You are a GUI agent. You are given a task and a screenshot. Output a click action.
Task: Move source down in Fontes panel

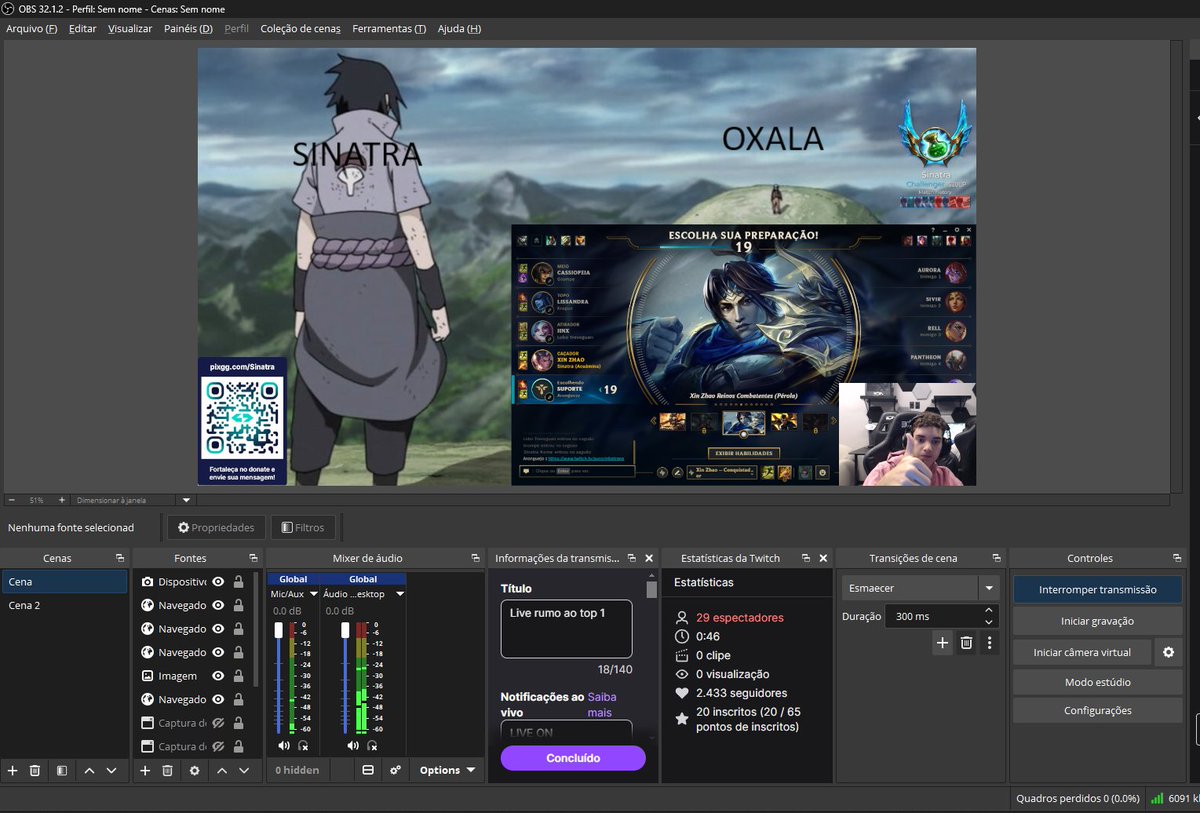[x=244, y=770]
